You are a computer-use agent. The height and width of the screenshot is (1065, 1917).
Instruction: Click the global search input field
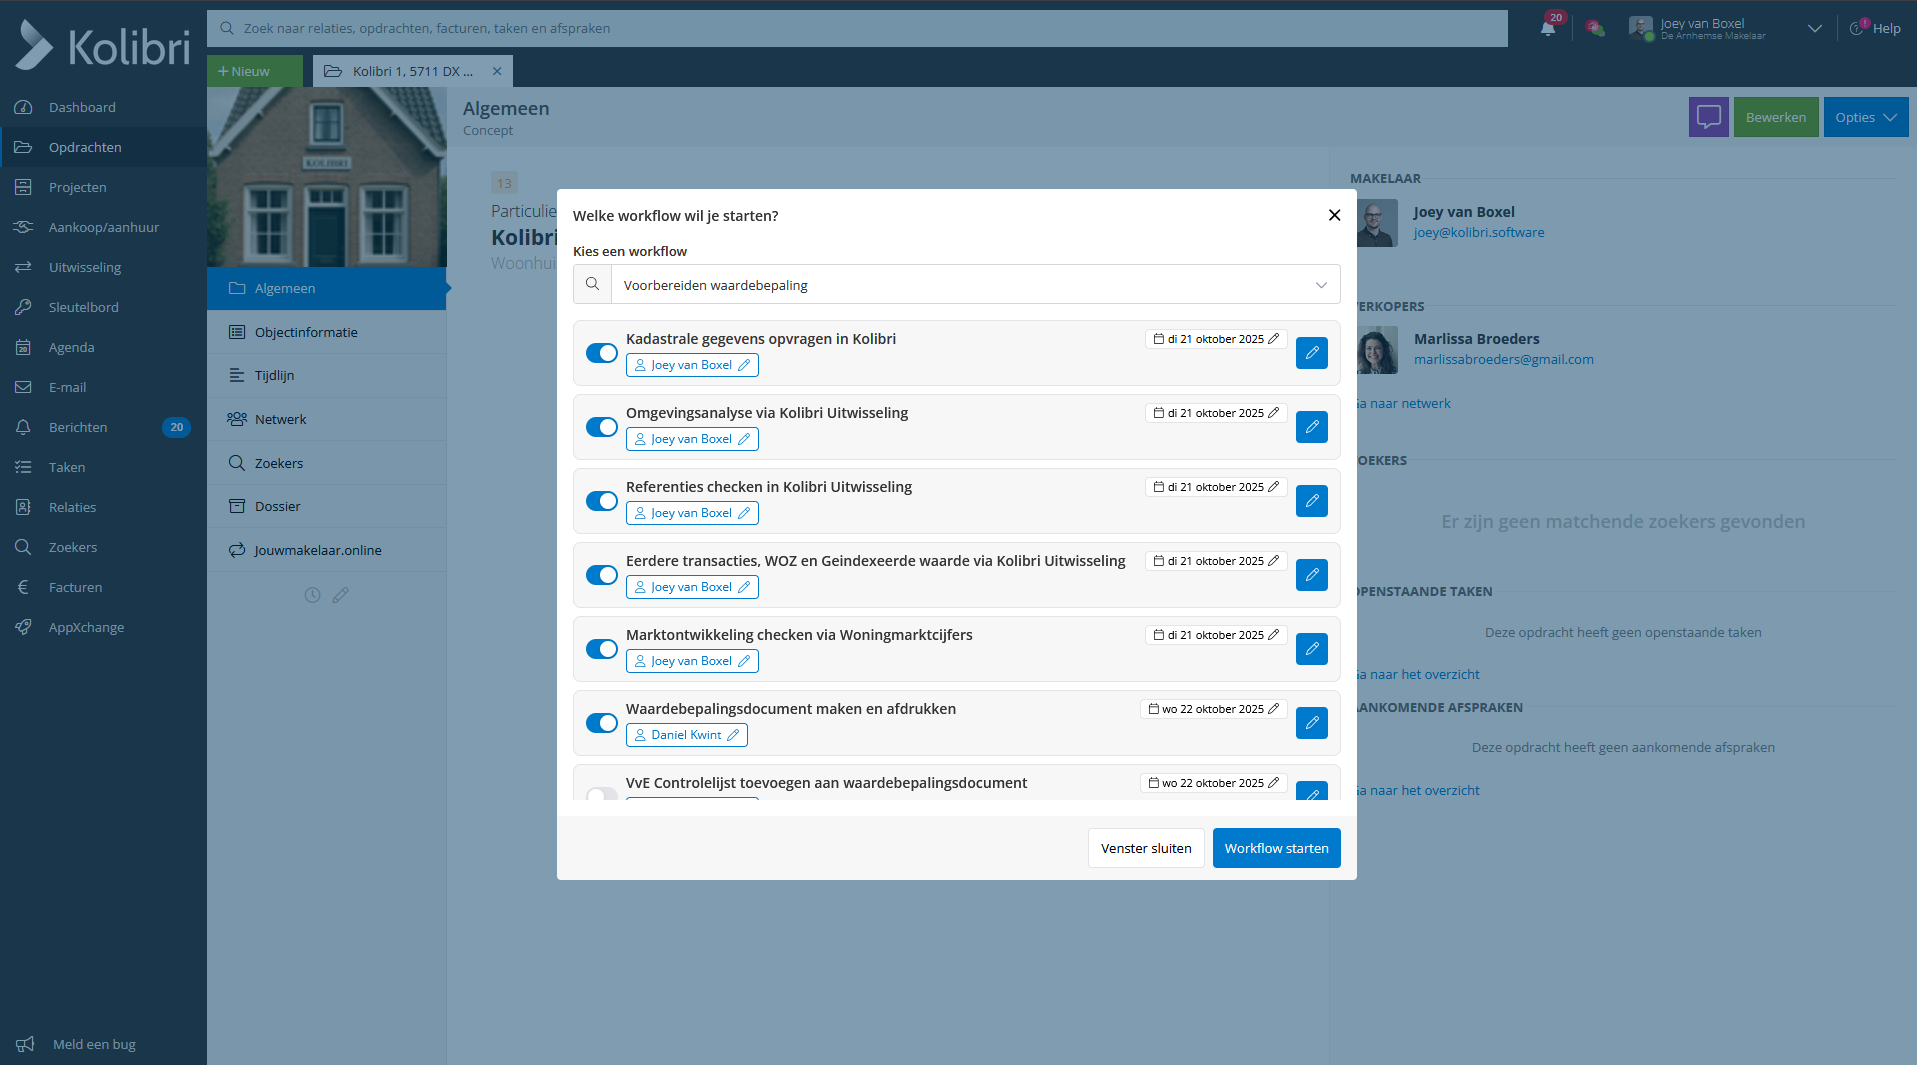coord(857,29)
